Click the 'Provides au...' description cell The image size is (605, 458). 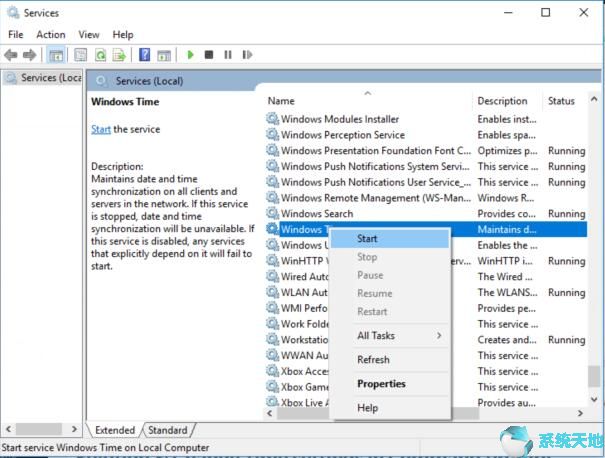506,402
